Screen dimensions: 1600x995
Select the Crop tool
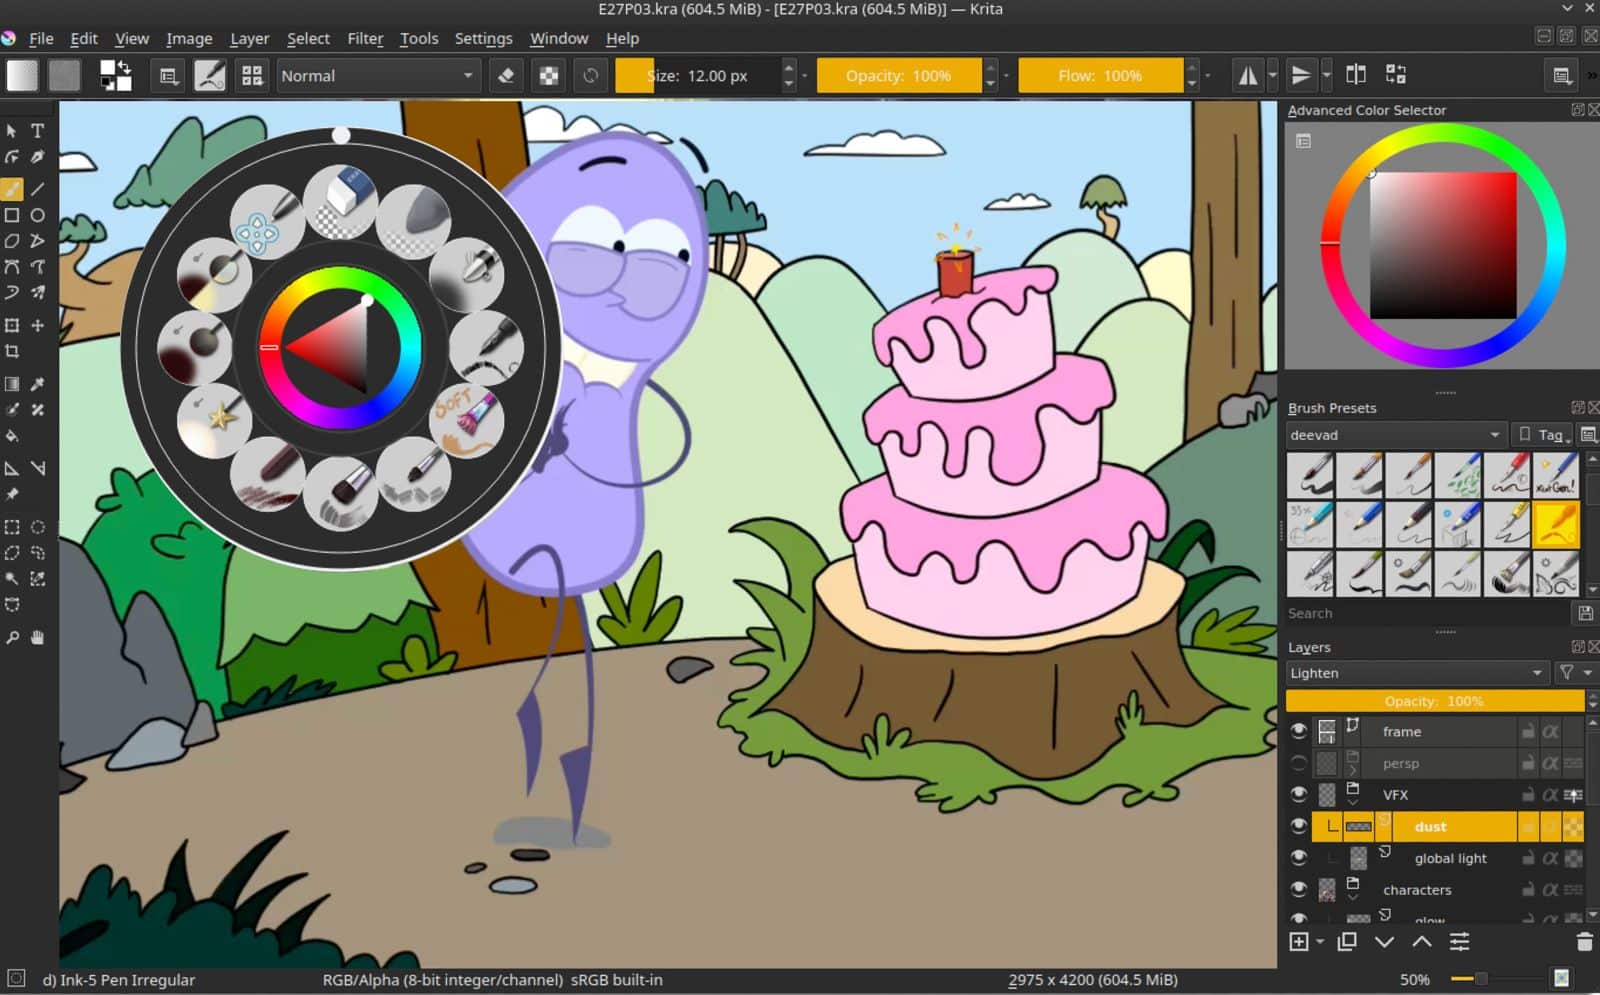coord(12,351)
